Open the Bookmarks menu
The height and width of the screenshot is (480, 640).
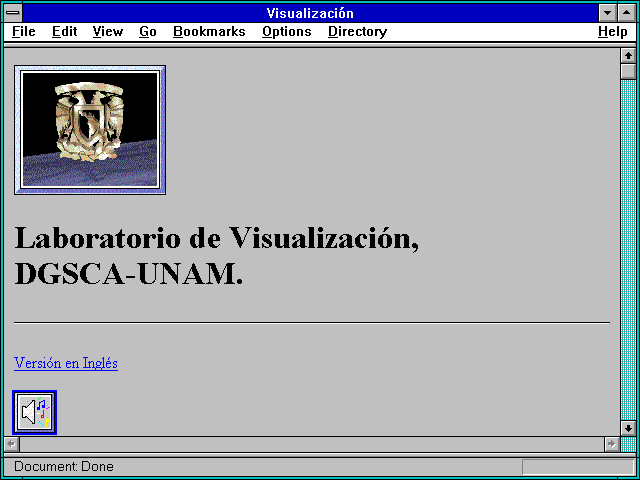209,32
